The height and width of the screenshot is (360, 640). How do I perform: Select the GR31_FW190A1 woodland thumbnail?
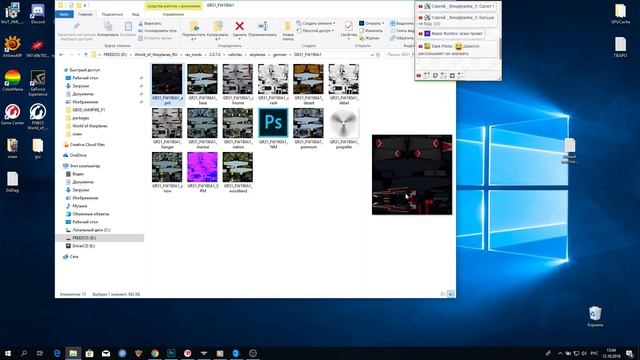point(238,167)
